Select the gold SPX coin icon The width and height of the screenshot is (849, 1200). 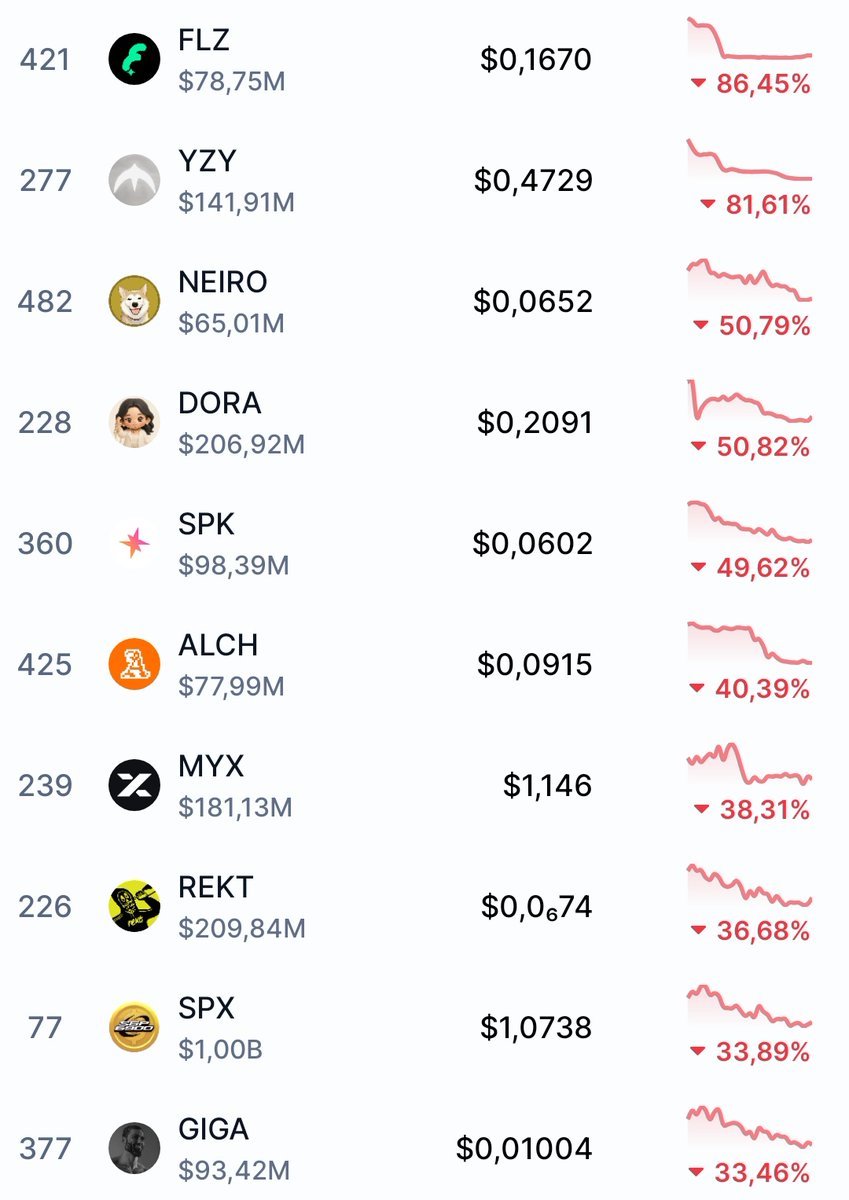pos(134,1027)
